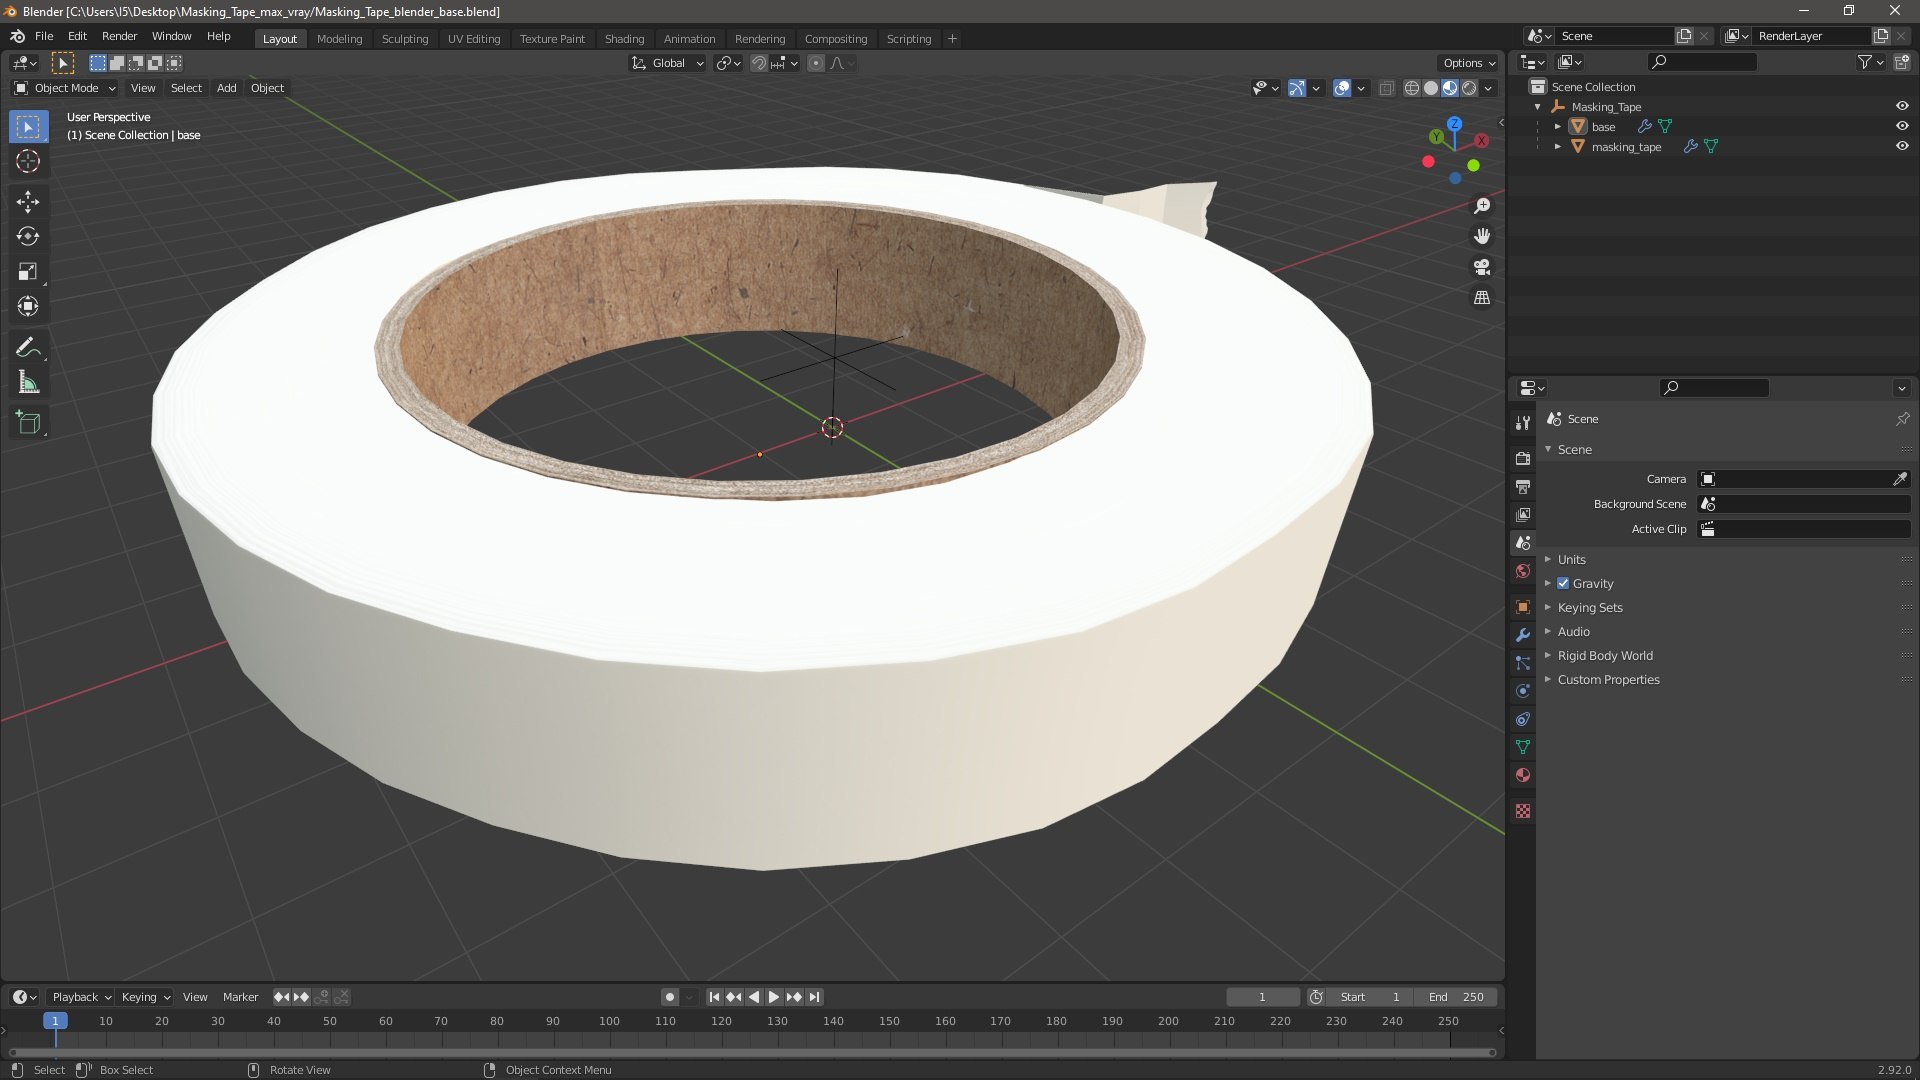Click the zoom view magnifier icon
The height and width of the screenshot is (1080, 1920).
coord(1482,205)
